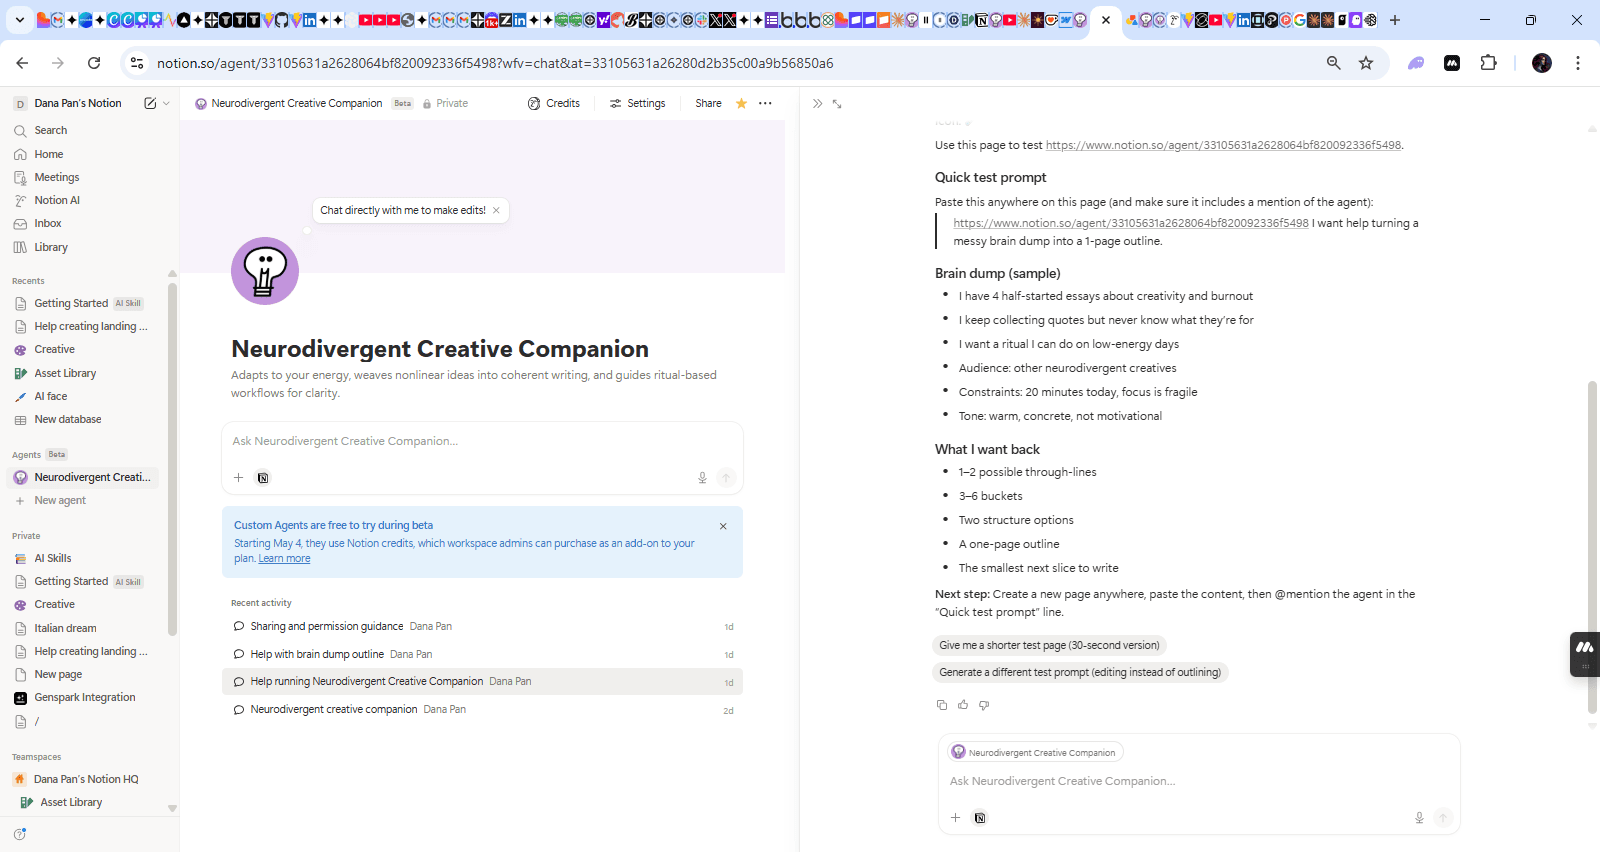Click the plus attach icon in chat box
Viewport: 1600px width, 852px height.
coord(955,818)
